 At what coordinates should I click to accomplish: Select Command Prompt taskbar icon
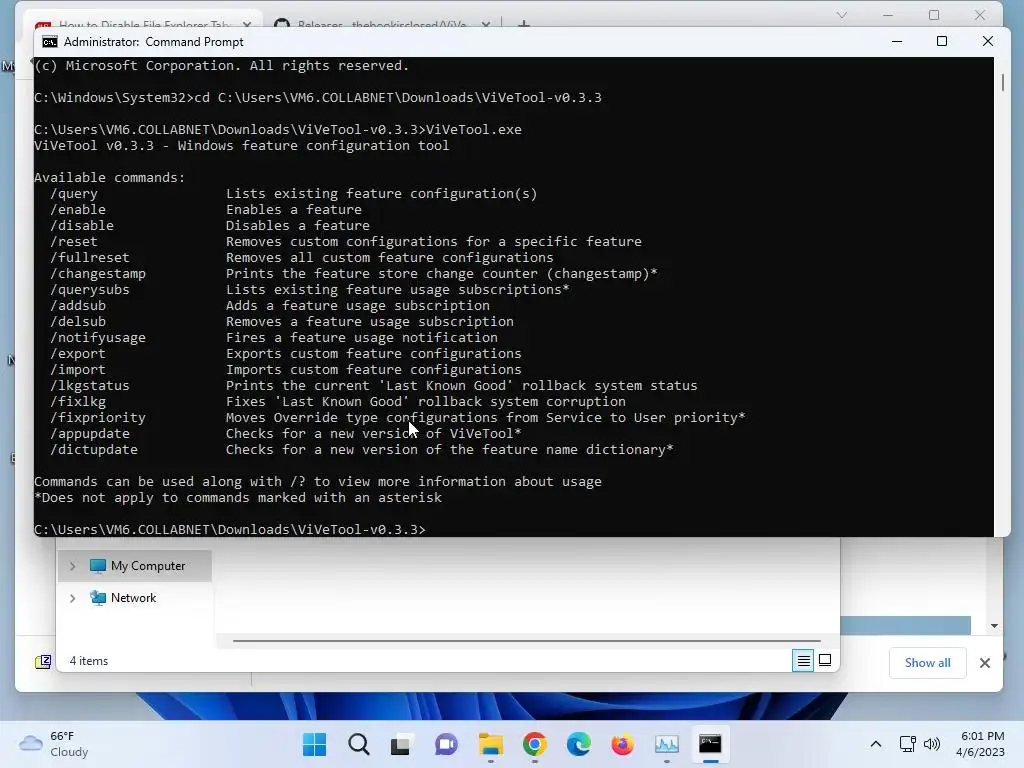710,744
